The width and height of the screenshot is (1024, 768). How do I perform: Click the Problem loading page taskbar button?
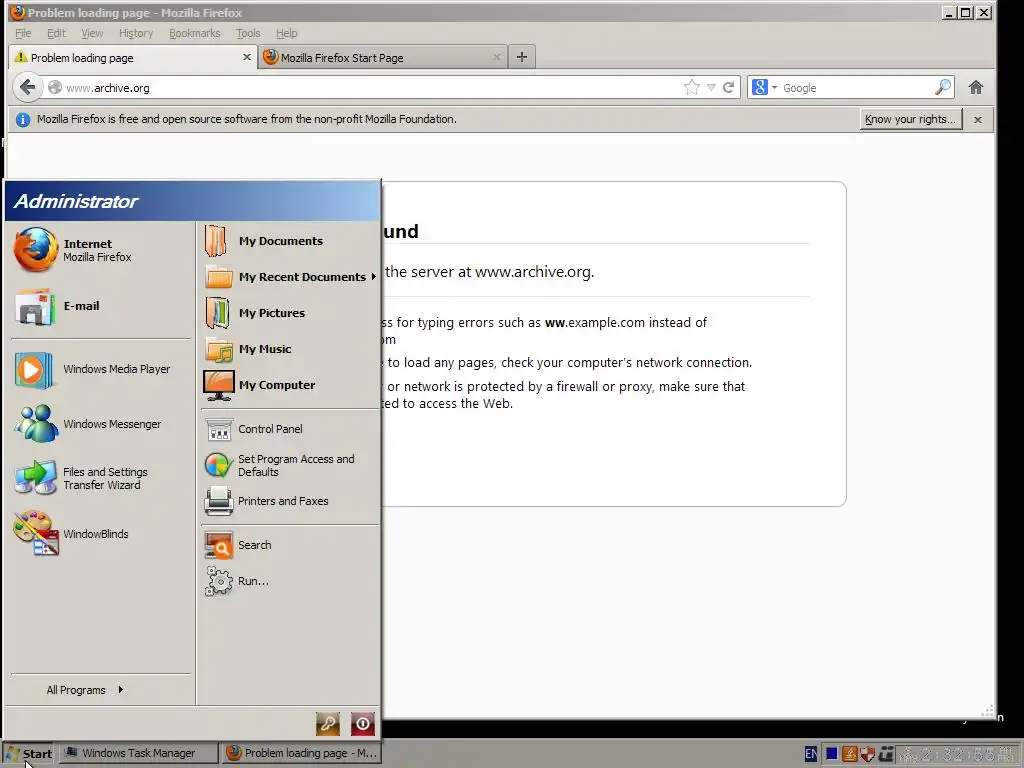tap(301, 753)
